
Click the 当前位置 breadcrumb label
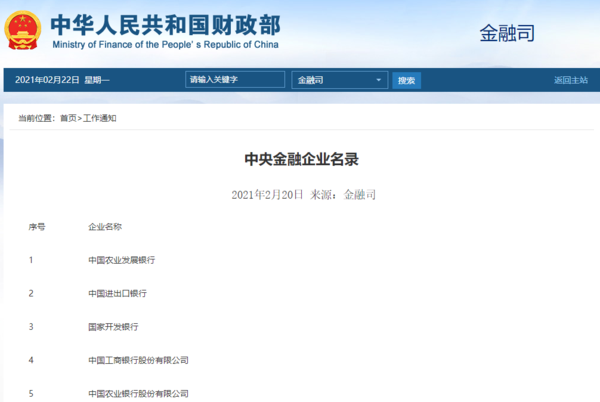coord(36,118)
